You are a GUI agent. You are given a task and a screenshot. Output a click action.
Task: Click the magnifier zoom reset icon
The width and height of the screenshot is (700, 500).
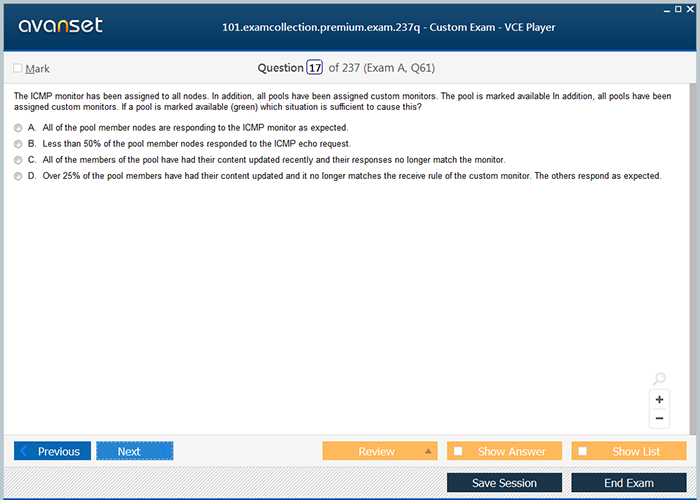point(659,379)
